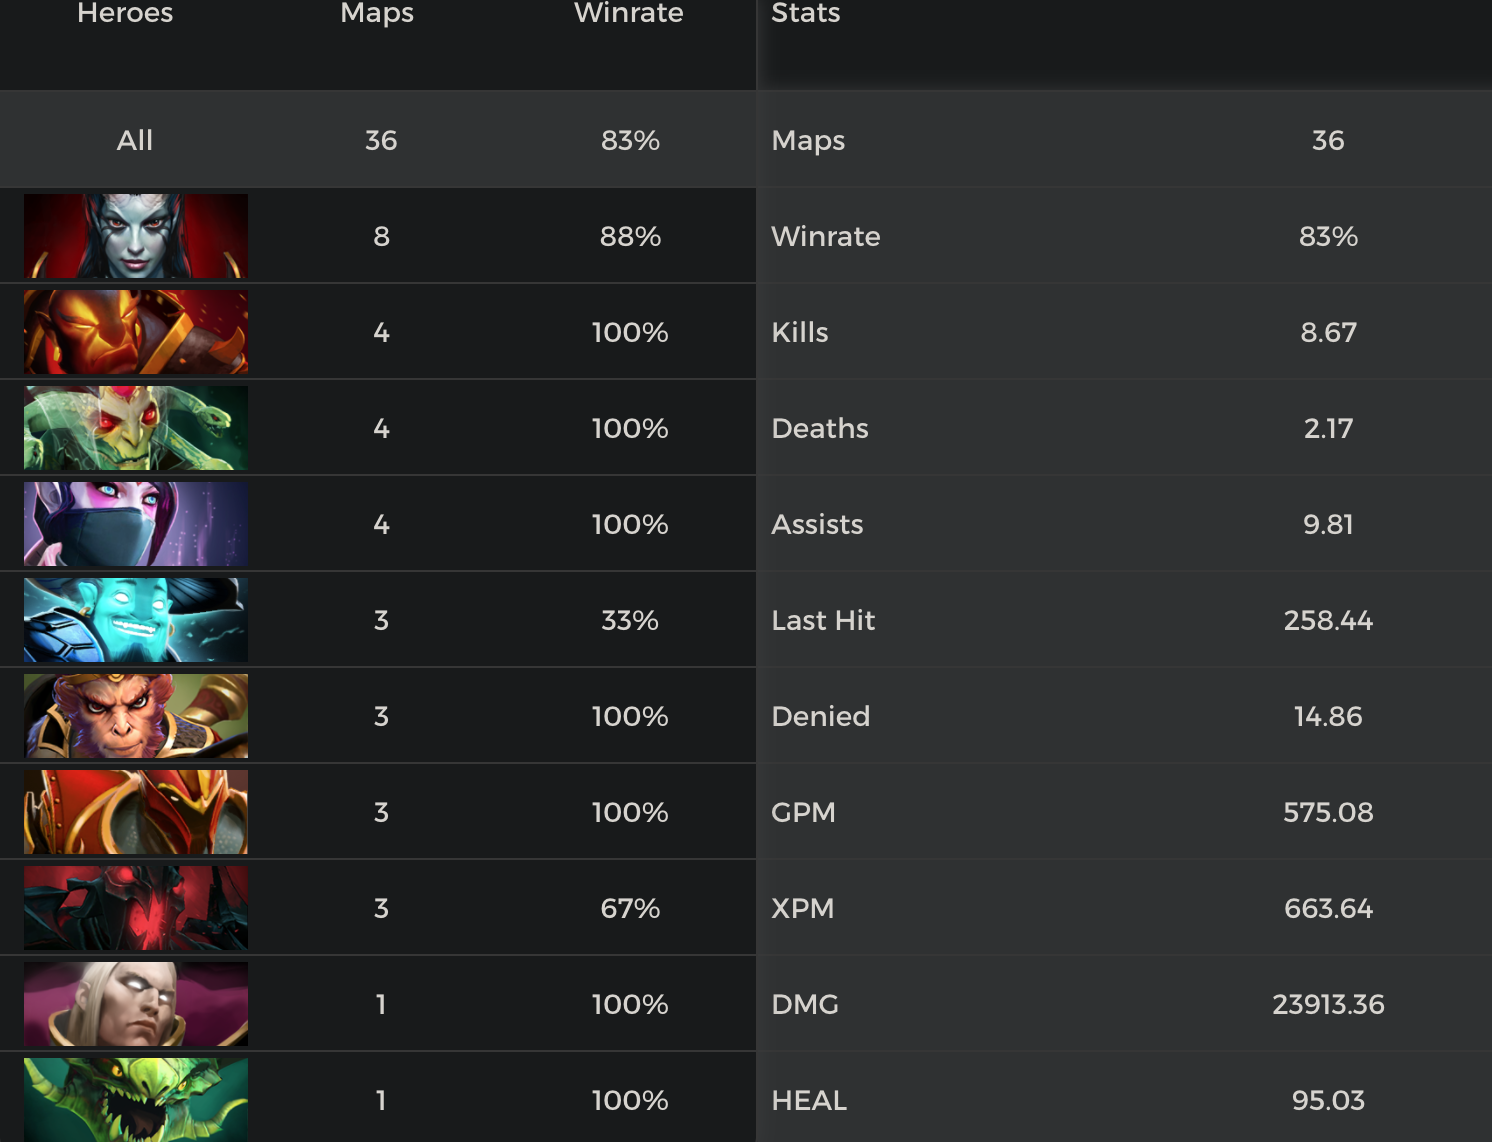Viewport: 1492px width, 1142px height.
Task: Sort by the Maps column header
Action: point(377,13)
